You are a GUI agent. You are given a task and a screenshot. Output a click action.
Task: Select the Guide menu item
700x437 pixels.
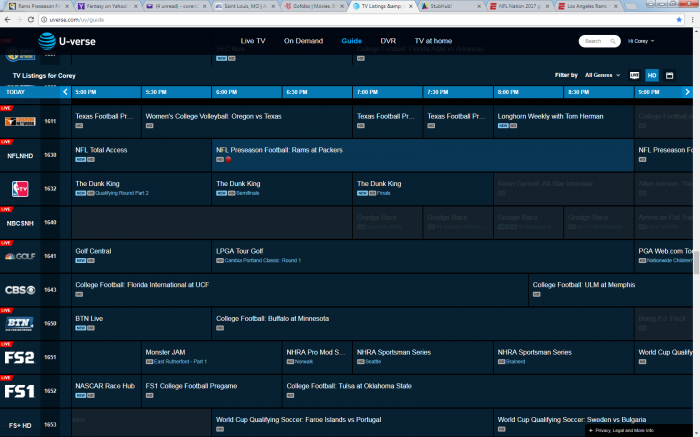[351, 41]
